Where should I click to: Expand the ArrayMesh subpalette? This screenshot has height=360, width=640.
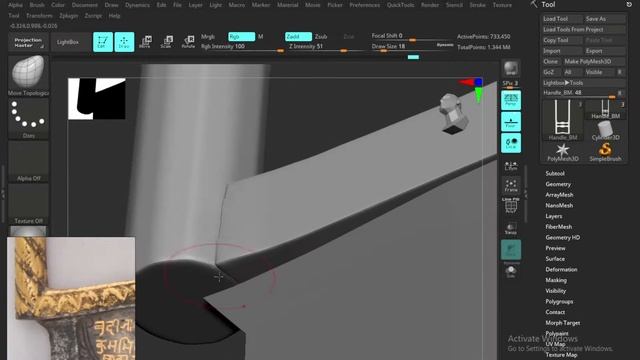coord(559,195)
